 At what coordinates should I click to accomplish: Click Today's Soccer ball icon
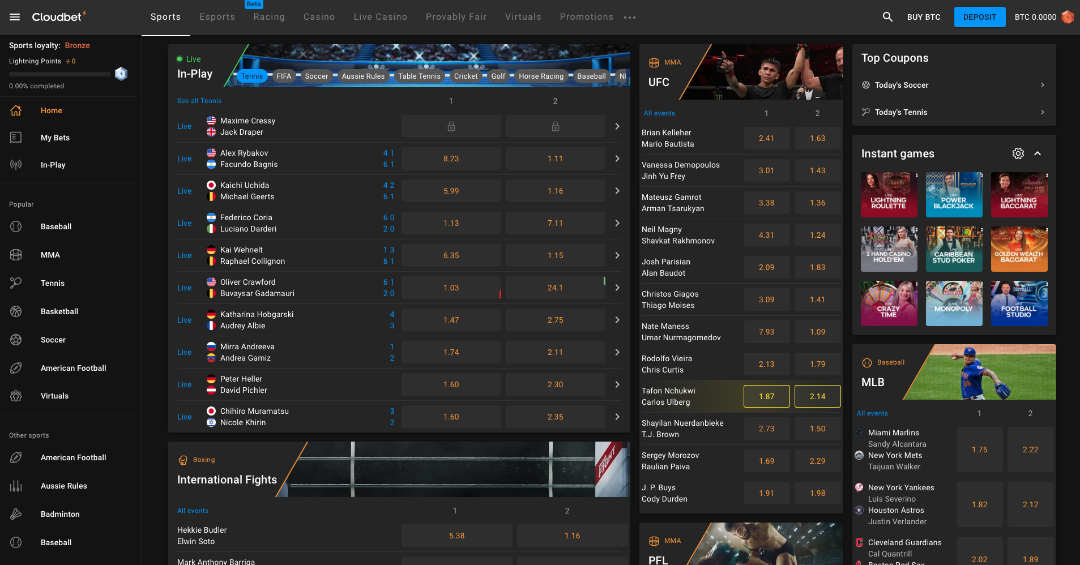click(866, 85)
